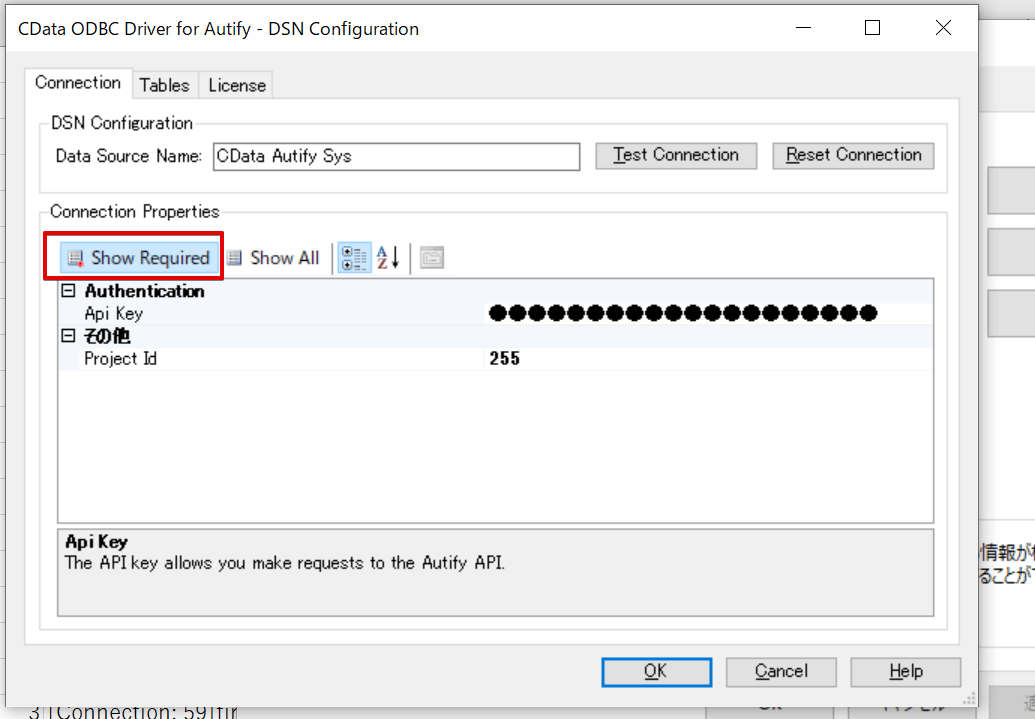1035x719 pixels.
Task: Click the Show Required toolbar button
Action: coord(138,257)
